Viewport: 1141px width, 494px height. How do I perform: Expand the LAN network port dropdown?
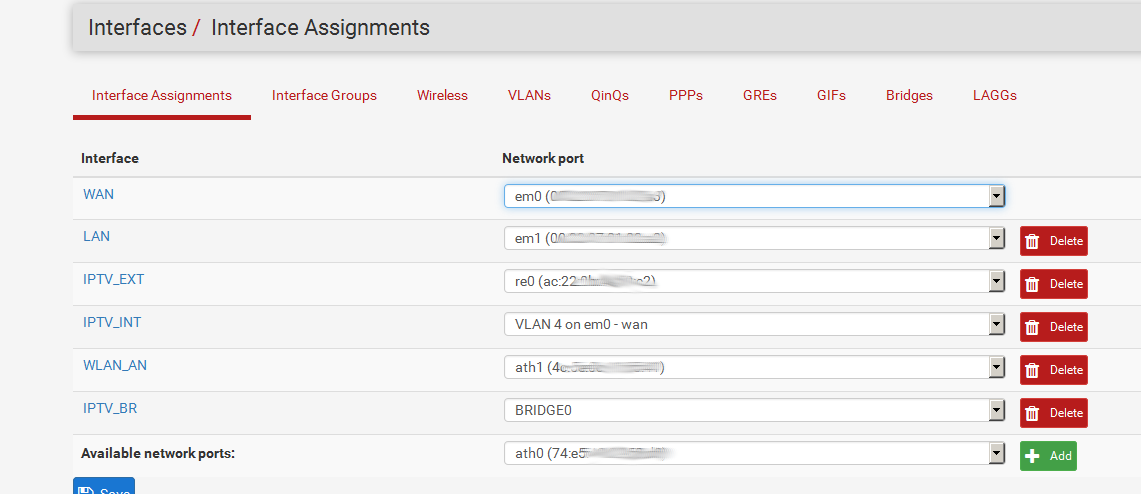754,238
